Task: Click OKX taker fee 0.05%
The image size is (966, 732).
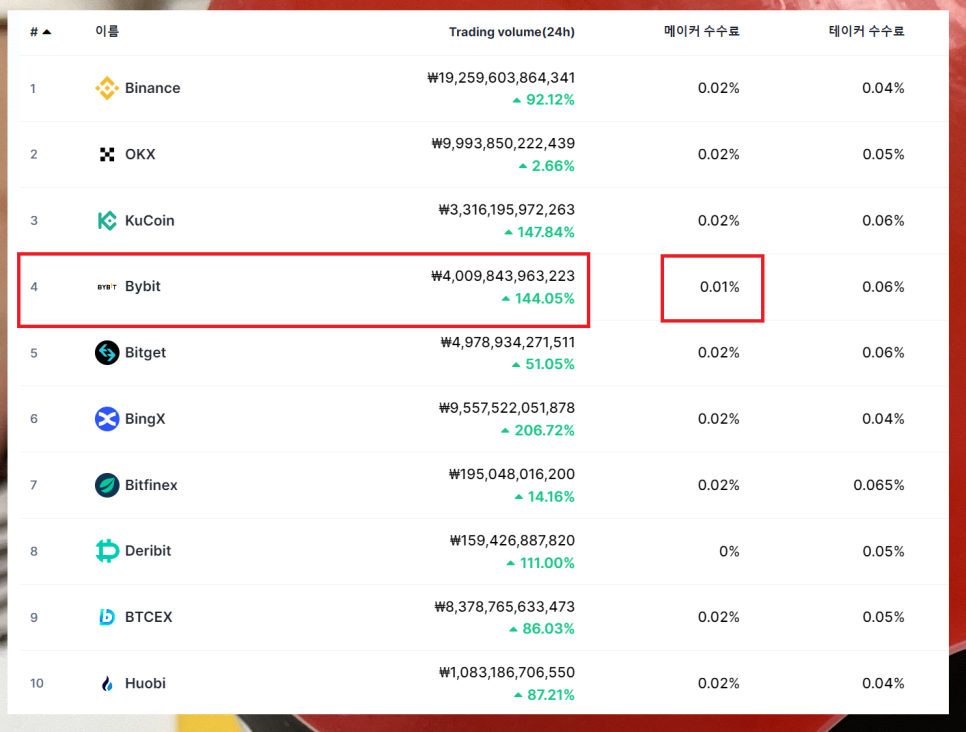Action: [x=883, y=154]
